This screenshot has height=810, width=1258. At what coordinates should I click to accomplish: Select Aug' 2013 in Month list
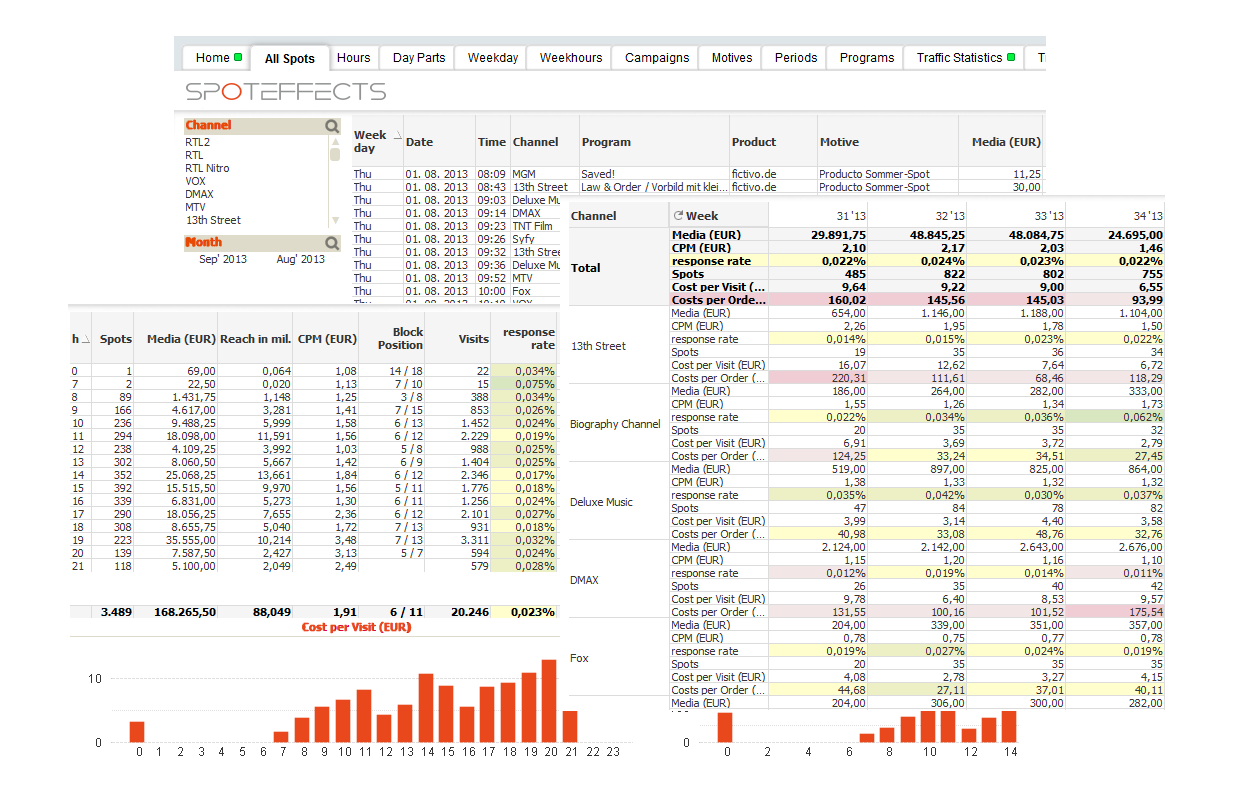click(301, 259)
